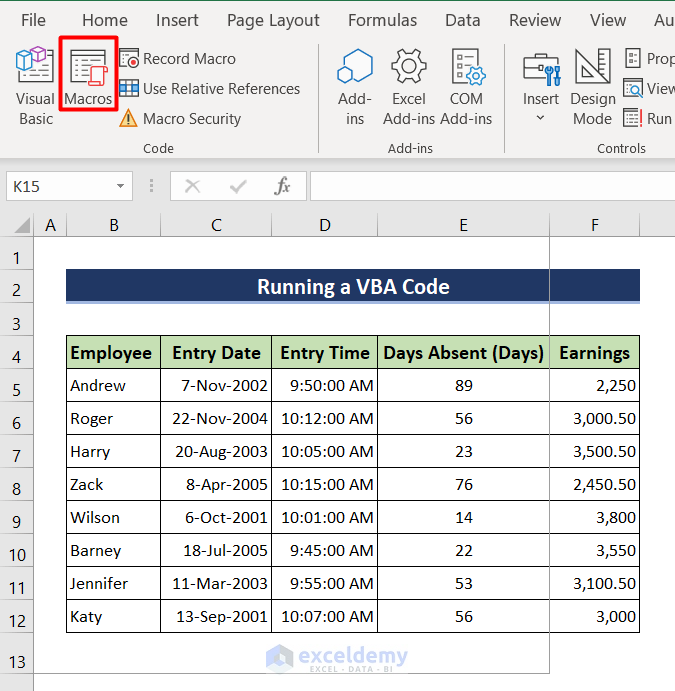Start Record Macro

point(191,59)
